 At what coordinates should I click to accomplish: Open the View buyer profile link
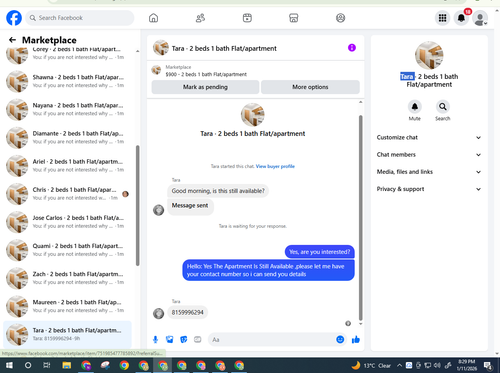[275, 166]
